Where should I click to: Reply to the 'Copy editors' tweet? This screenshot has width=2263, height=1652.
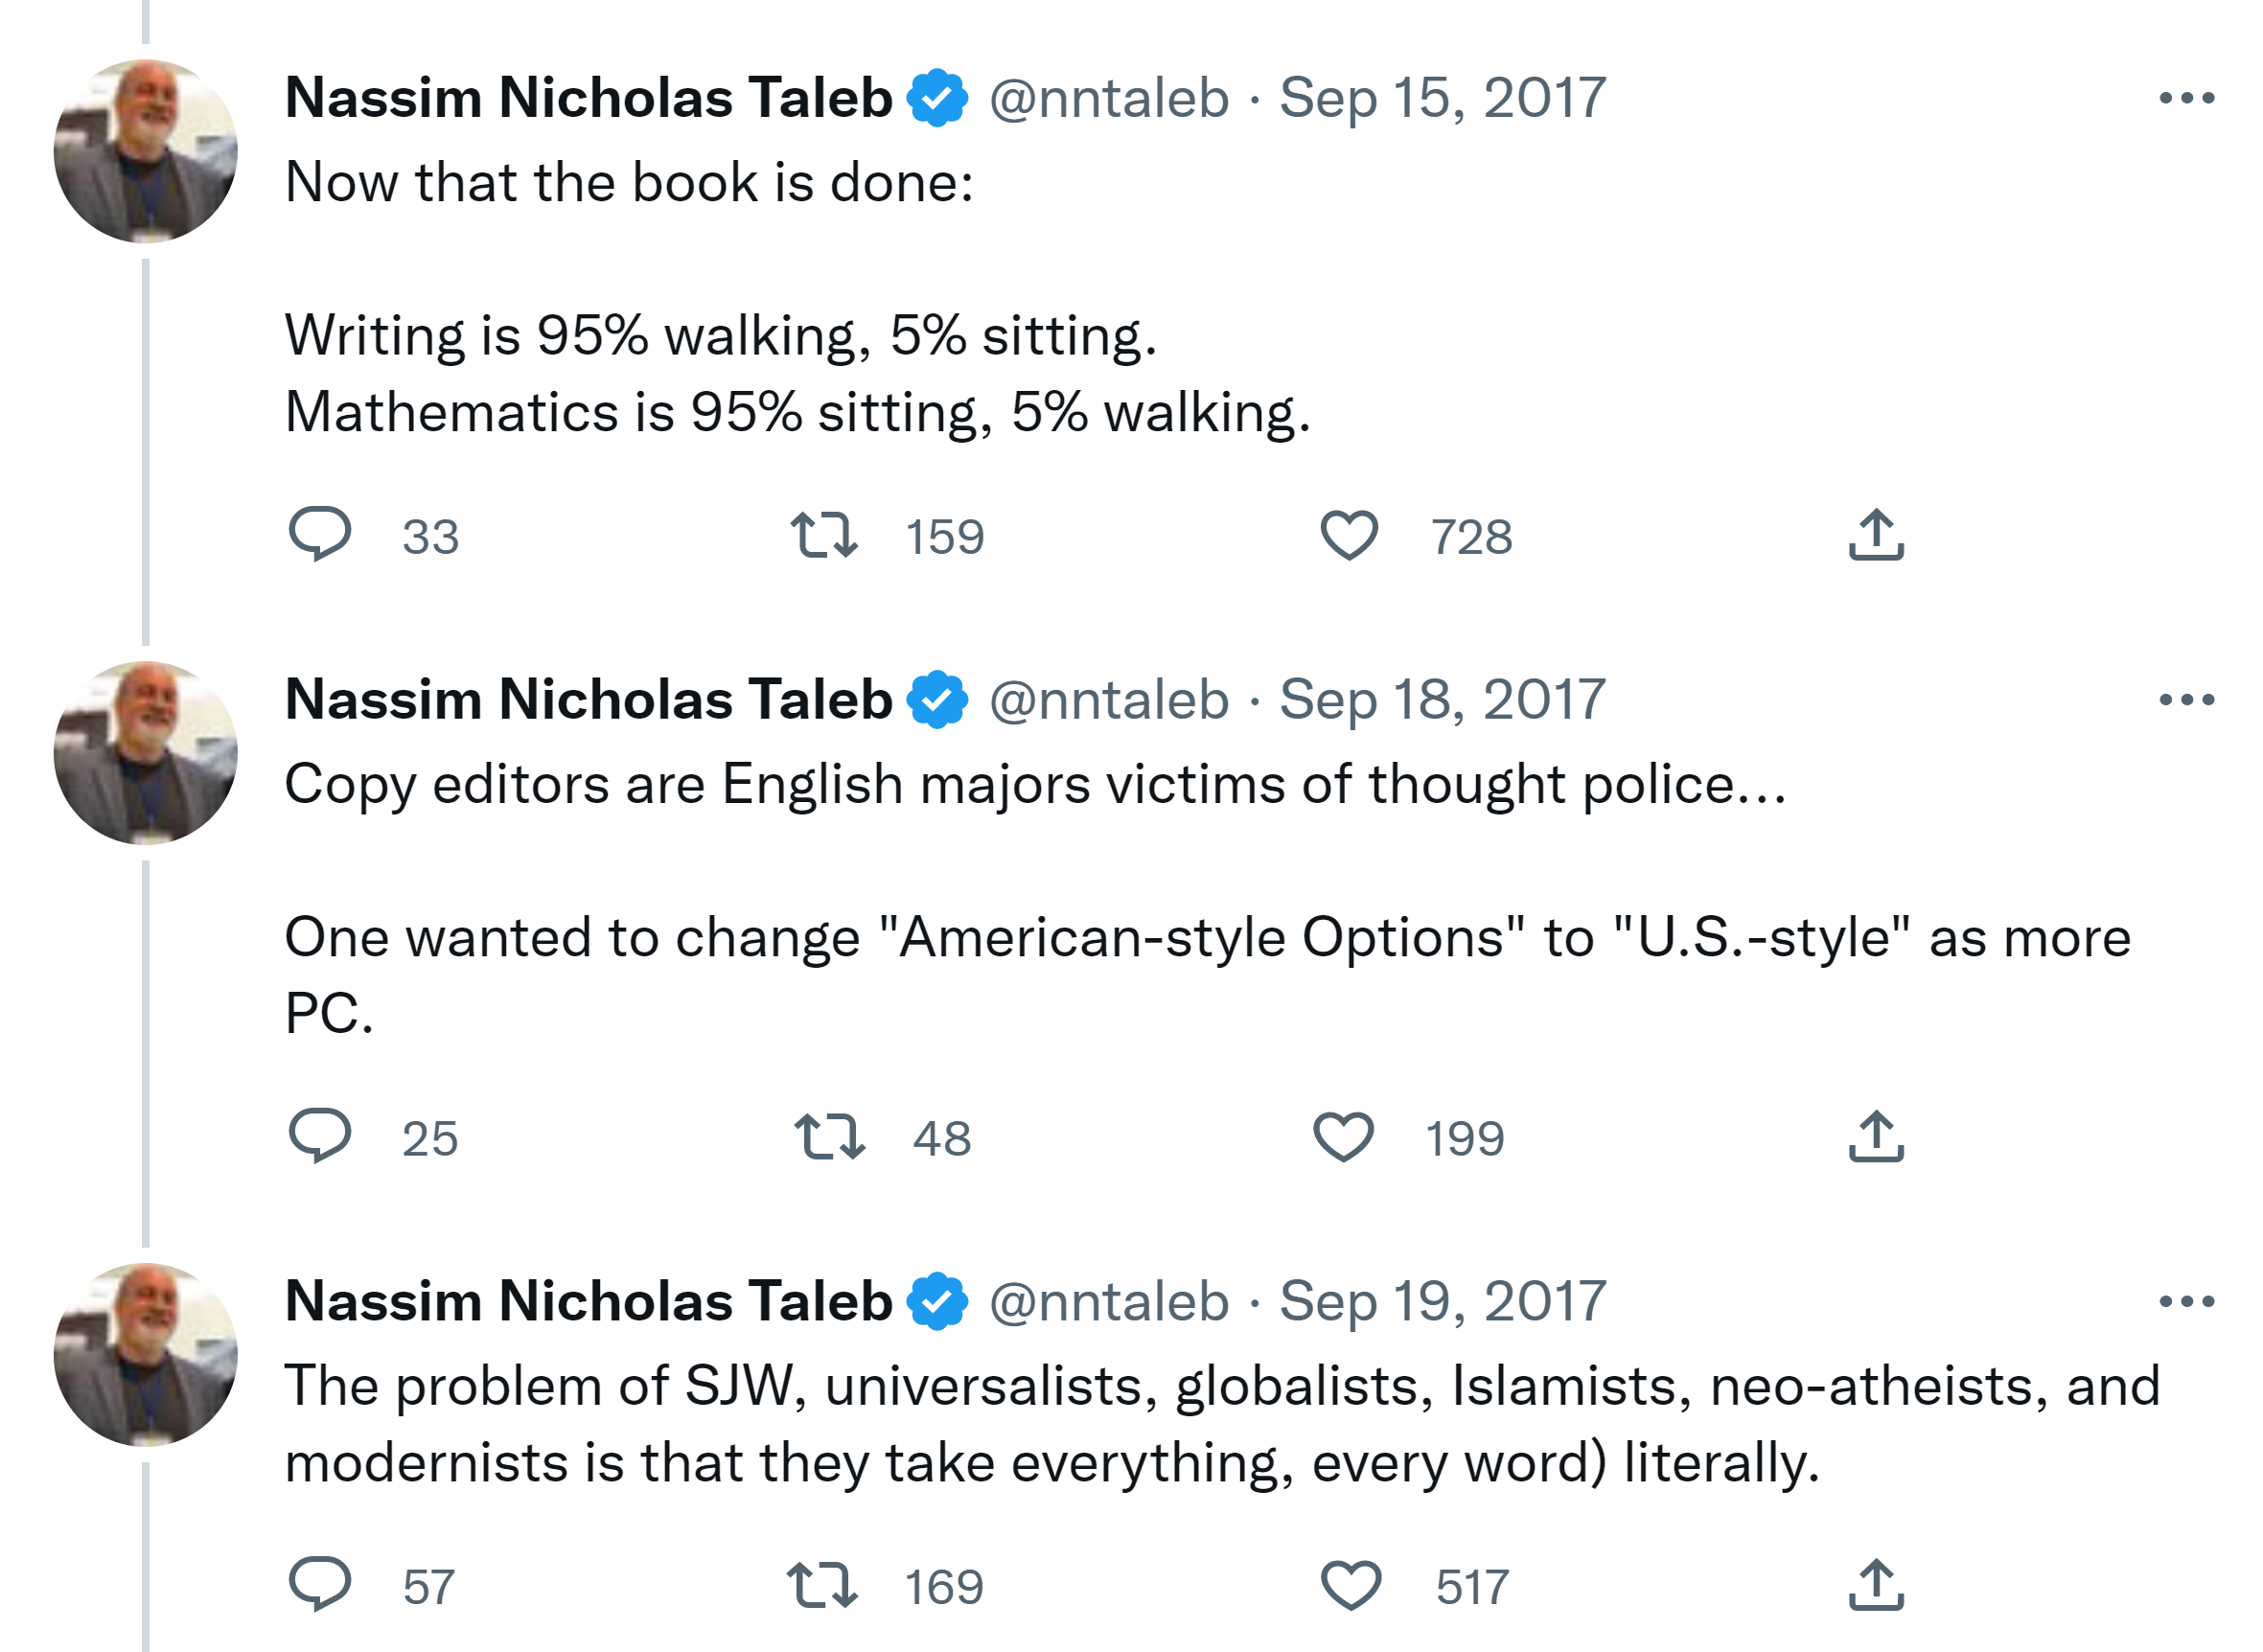(319, 1136)
